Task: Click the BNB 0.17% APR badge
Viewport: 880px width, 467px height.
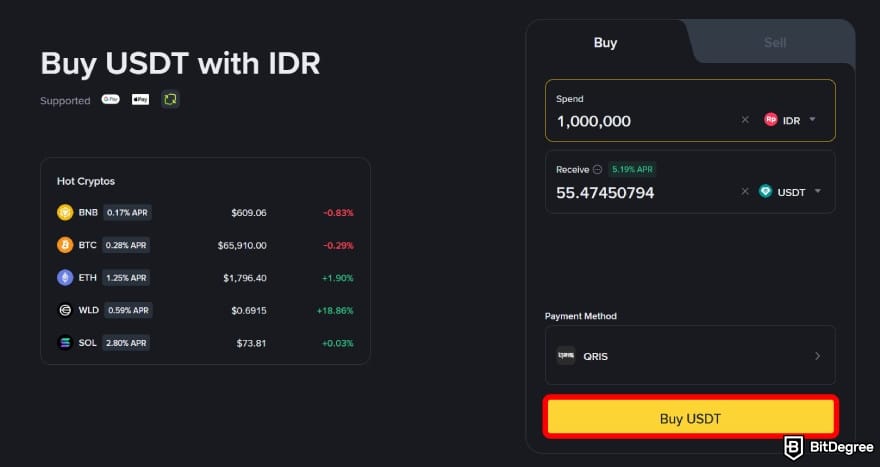Action: click(127, 213)
